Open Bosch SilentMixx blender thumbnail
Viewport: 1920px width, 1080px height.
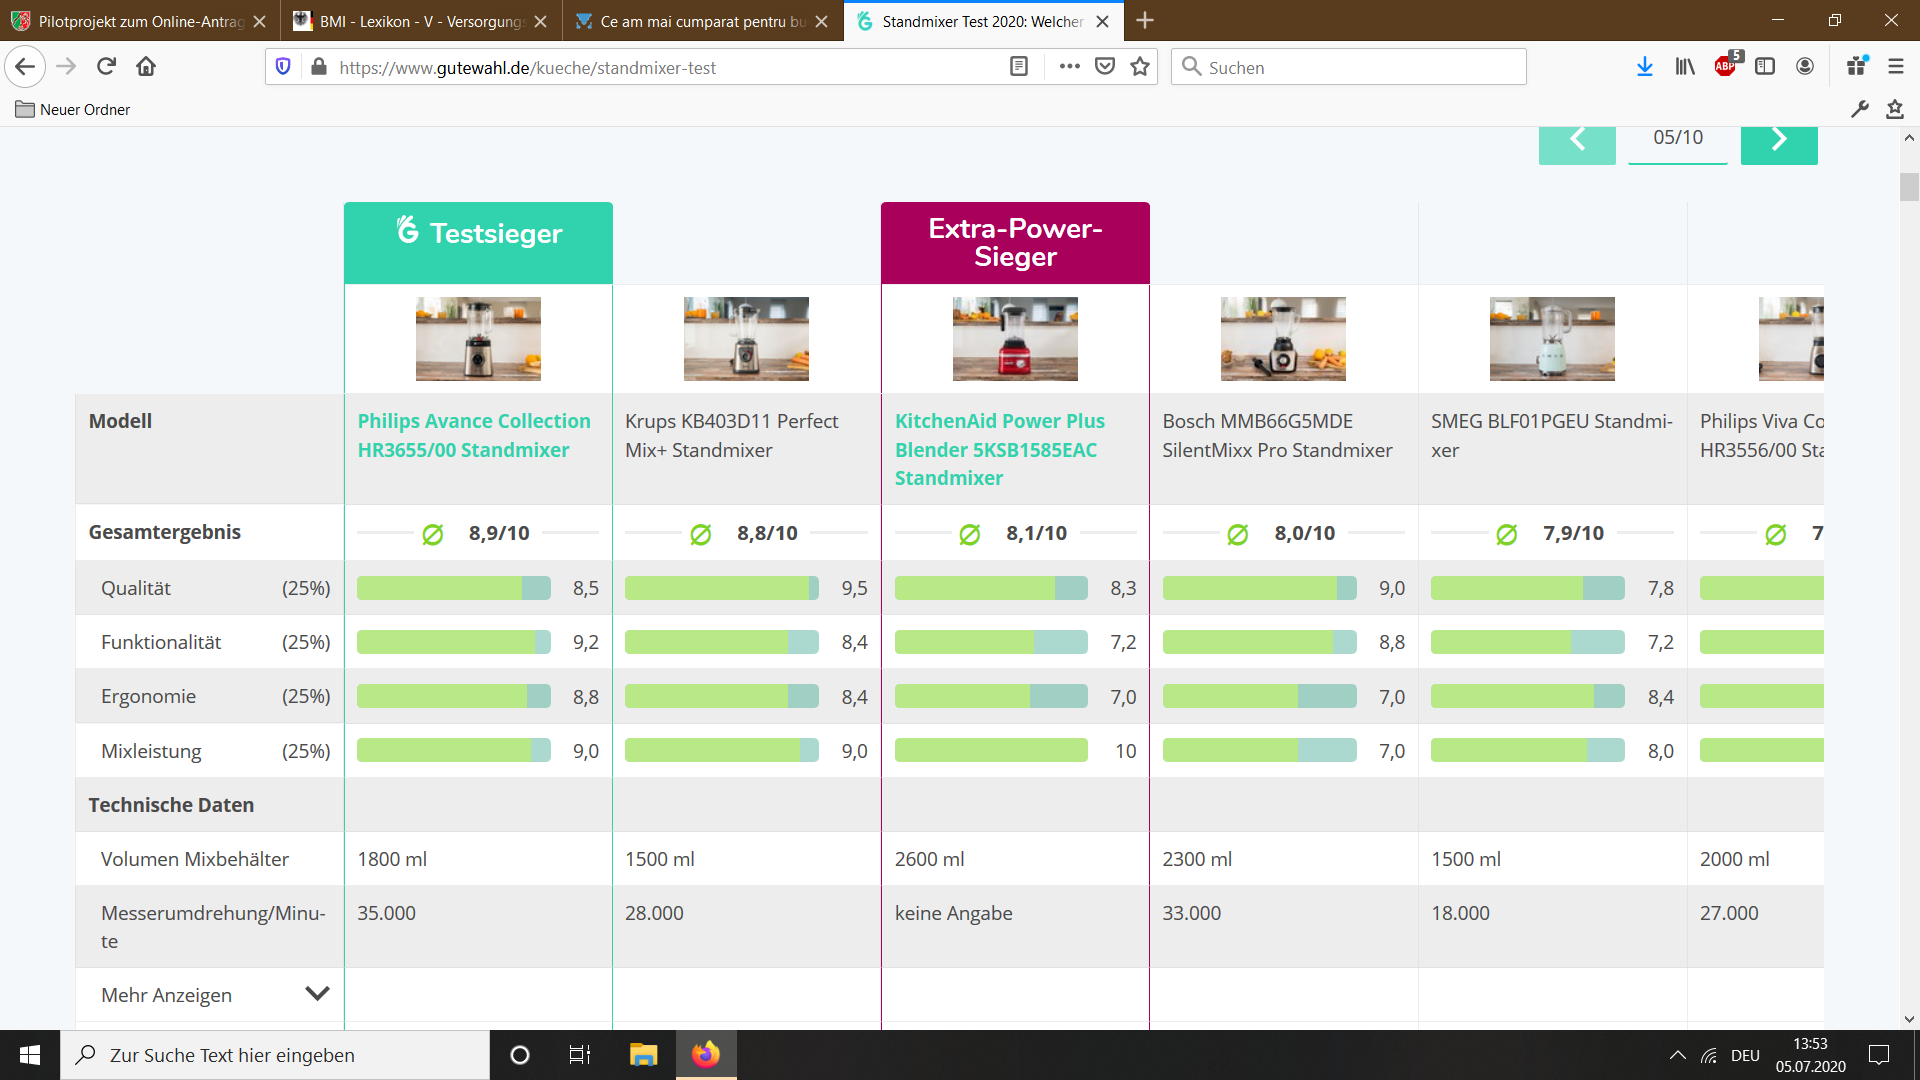click(1283, 338)
